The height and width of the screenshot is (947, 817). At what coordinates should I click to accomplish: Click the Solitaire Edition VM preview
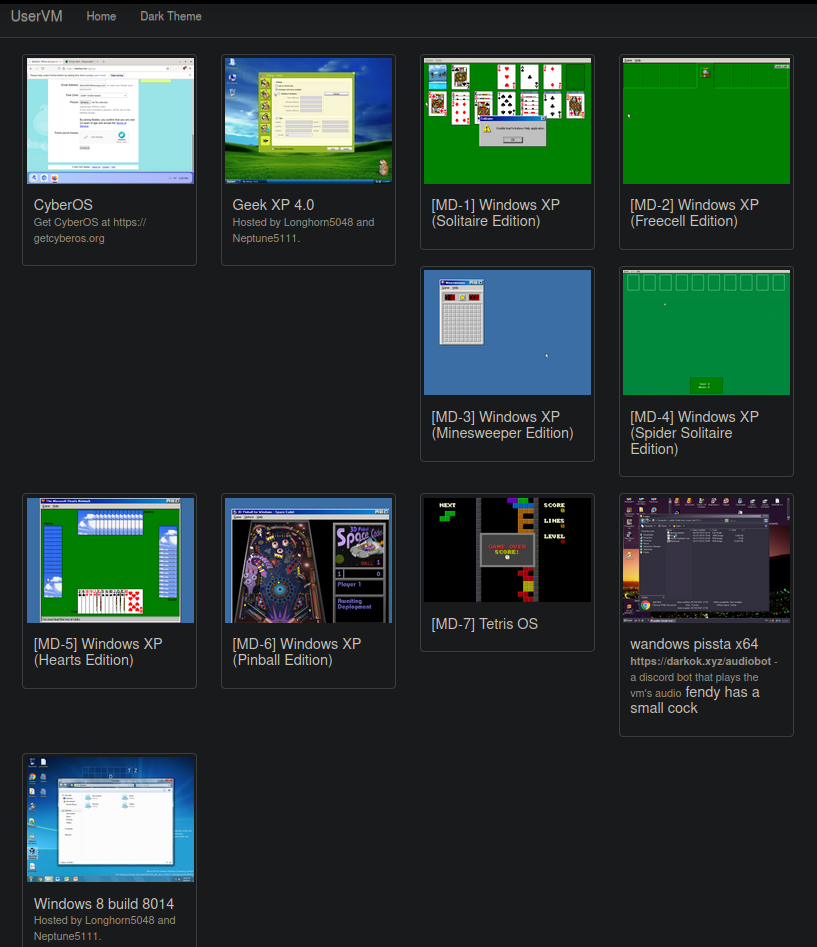[x=507, y=121]
